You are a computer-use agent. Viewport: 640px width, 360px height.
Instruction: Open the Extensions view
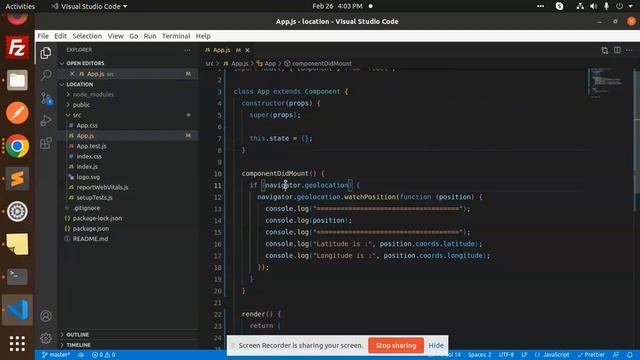[46, 143]
